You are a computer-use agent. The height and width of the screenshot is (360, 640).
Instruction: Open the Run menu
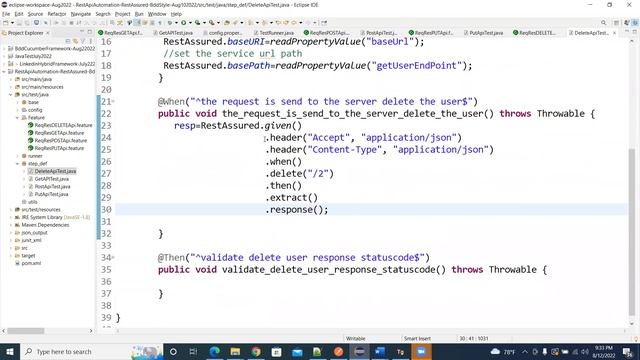tap(139, 14)
